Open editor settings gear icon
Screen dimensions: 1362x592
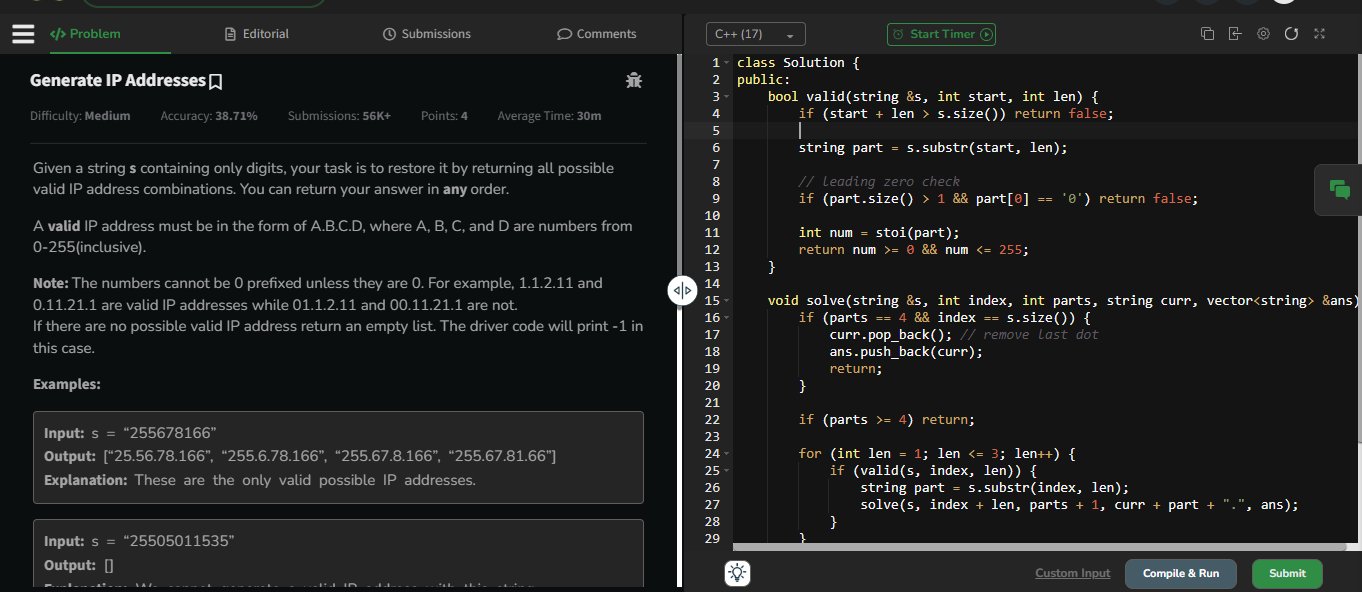(1263, 34)
